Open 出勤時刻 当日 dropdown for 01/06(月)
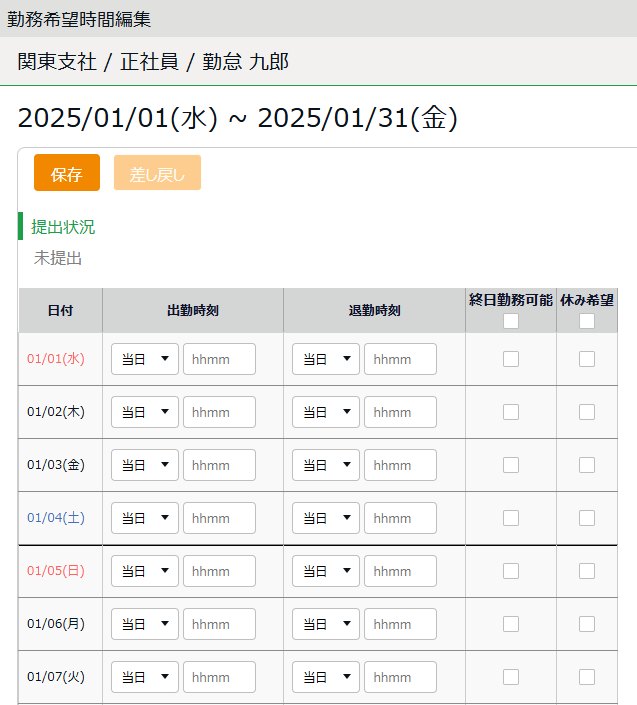This screenshot has height=705, width=637. tap(145, 624)
